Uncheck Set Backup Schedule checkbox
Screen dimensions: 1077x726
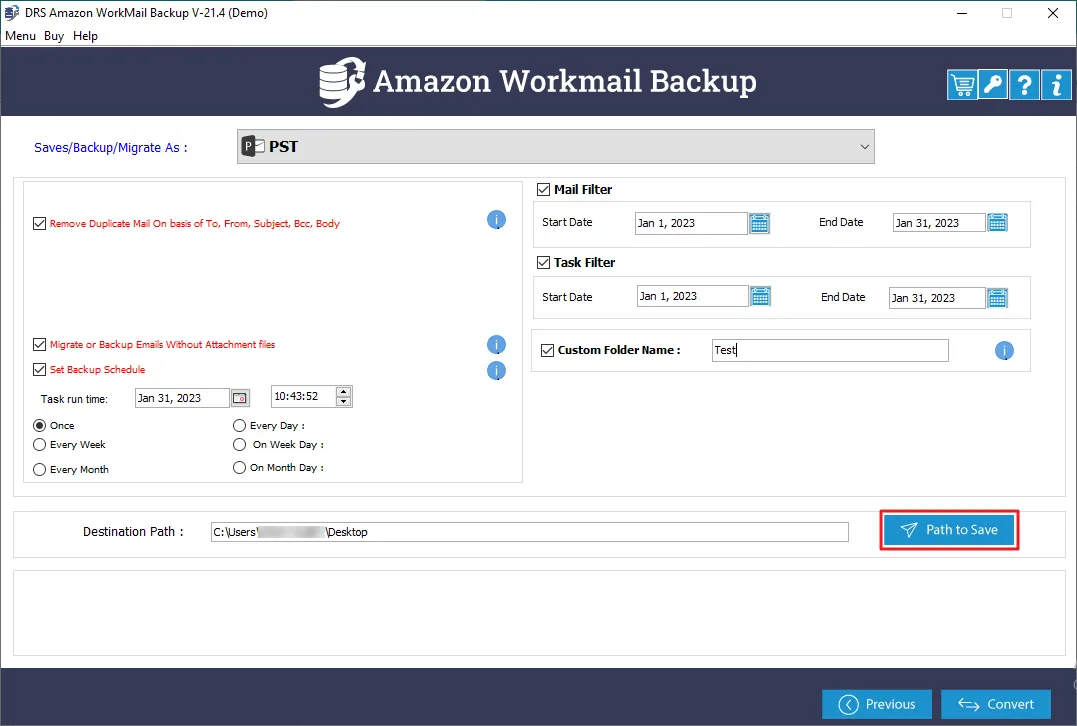39,370
